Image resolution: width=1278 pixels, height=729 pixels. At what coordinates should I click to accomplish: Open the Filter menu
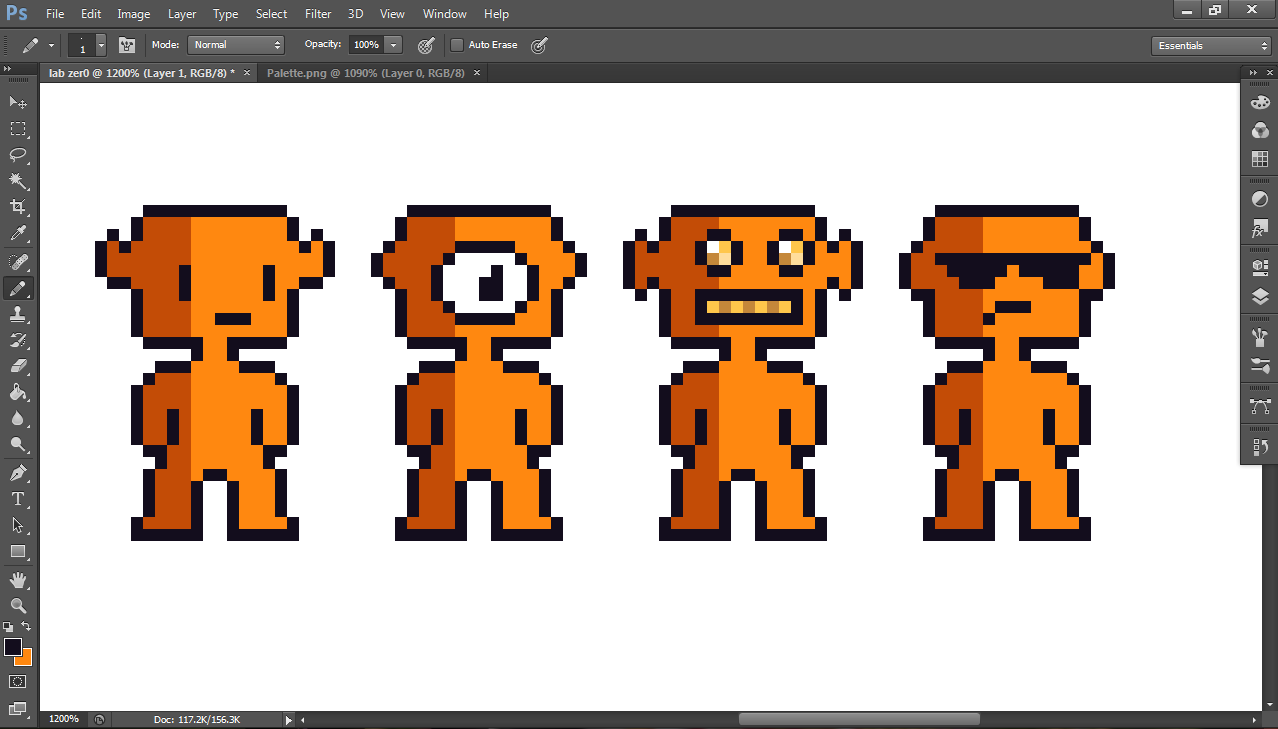[318, 14]
